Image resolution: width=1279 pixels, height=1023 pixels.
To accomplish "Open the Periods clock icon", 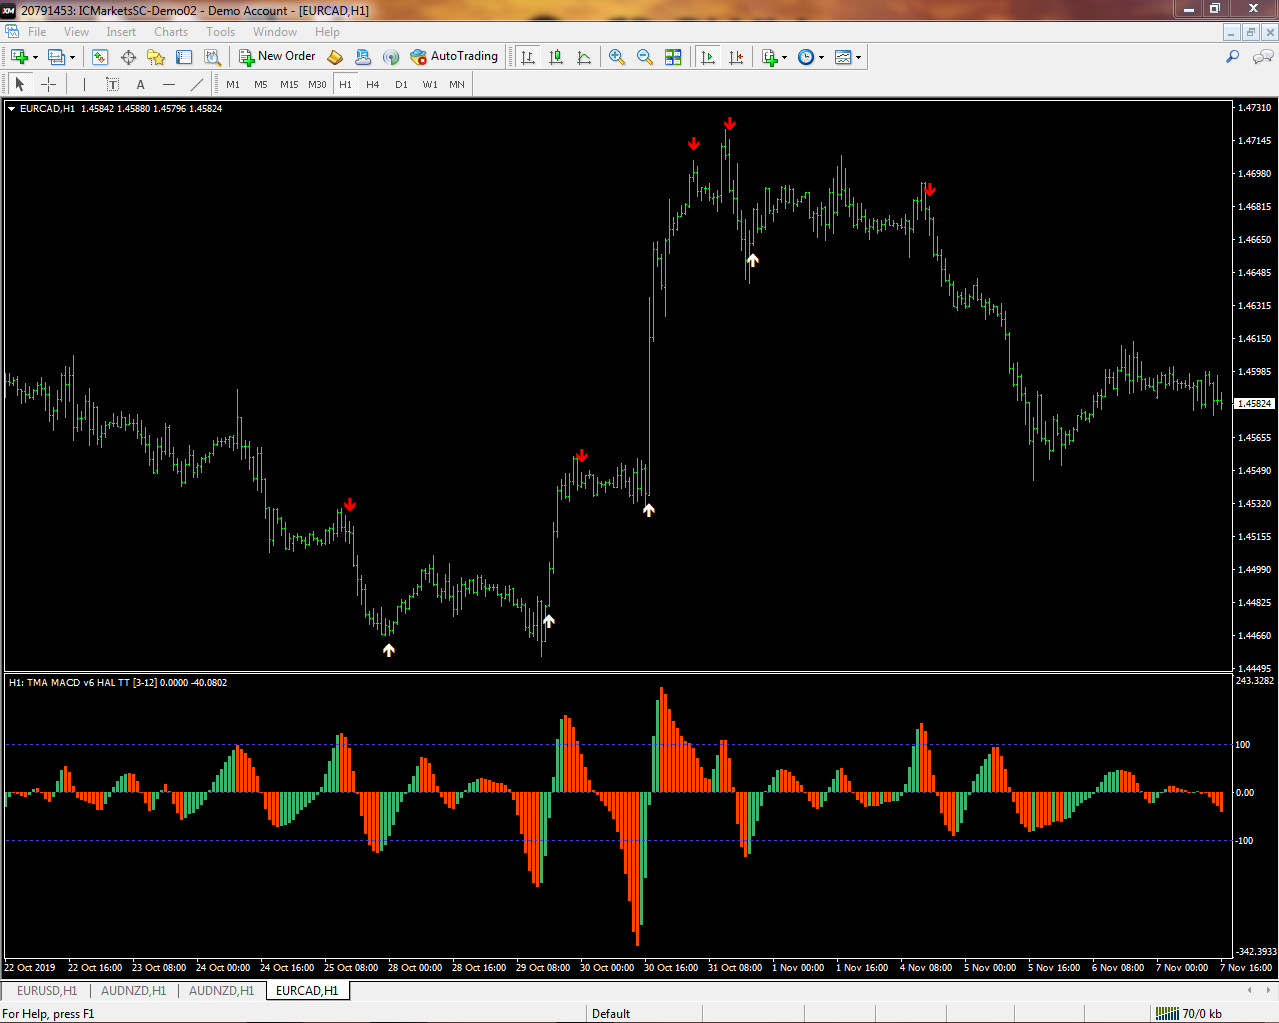I will pyautogui.click(x=806, y=57).
